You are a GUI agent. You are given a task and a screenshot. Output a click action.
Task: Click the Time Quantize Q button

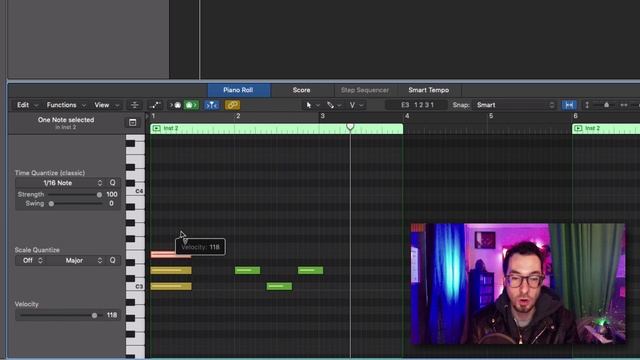tap(112, 183)
